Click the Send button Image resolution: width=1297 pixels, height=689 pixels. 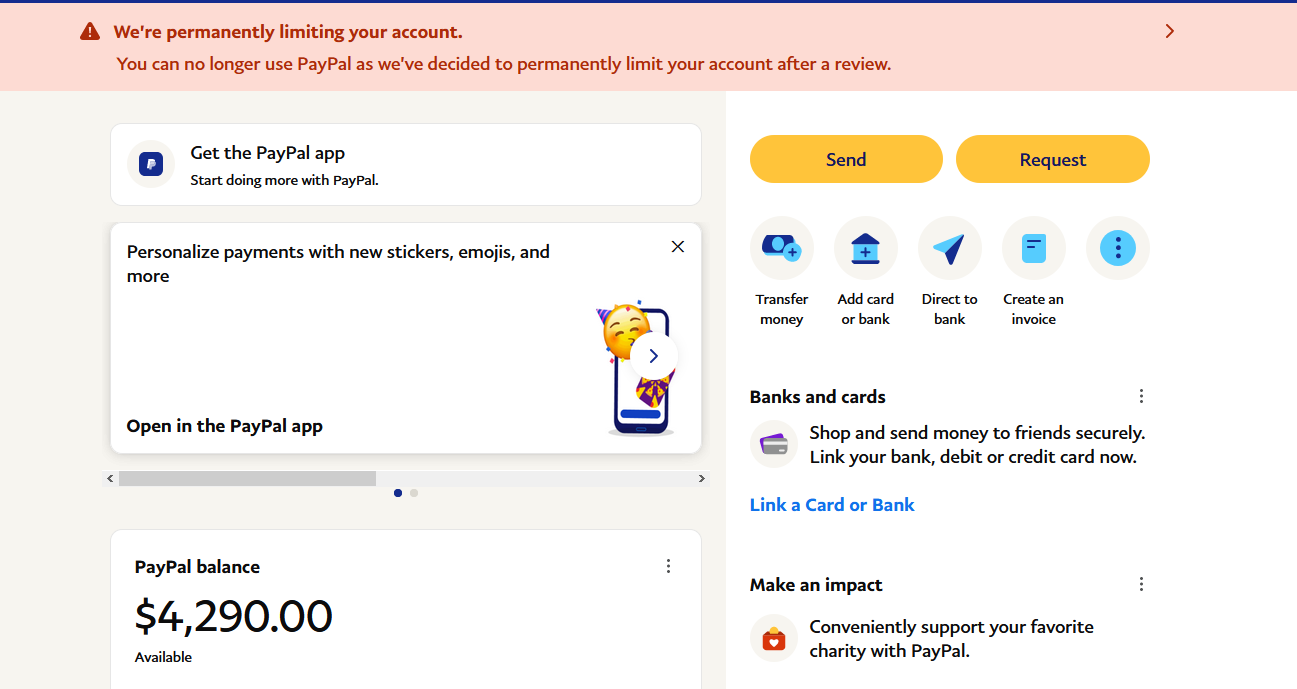click(846, 159)
